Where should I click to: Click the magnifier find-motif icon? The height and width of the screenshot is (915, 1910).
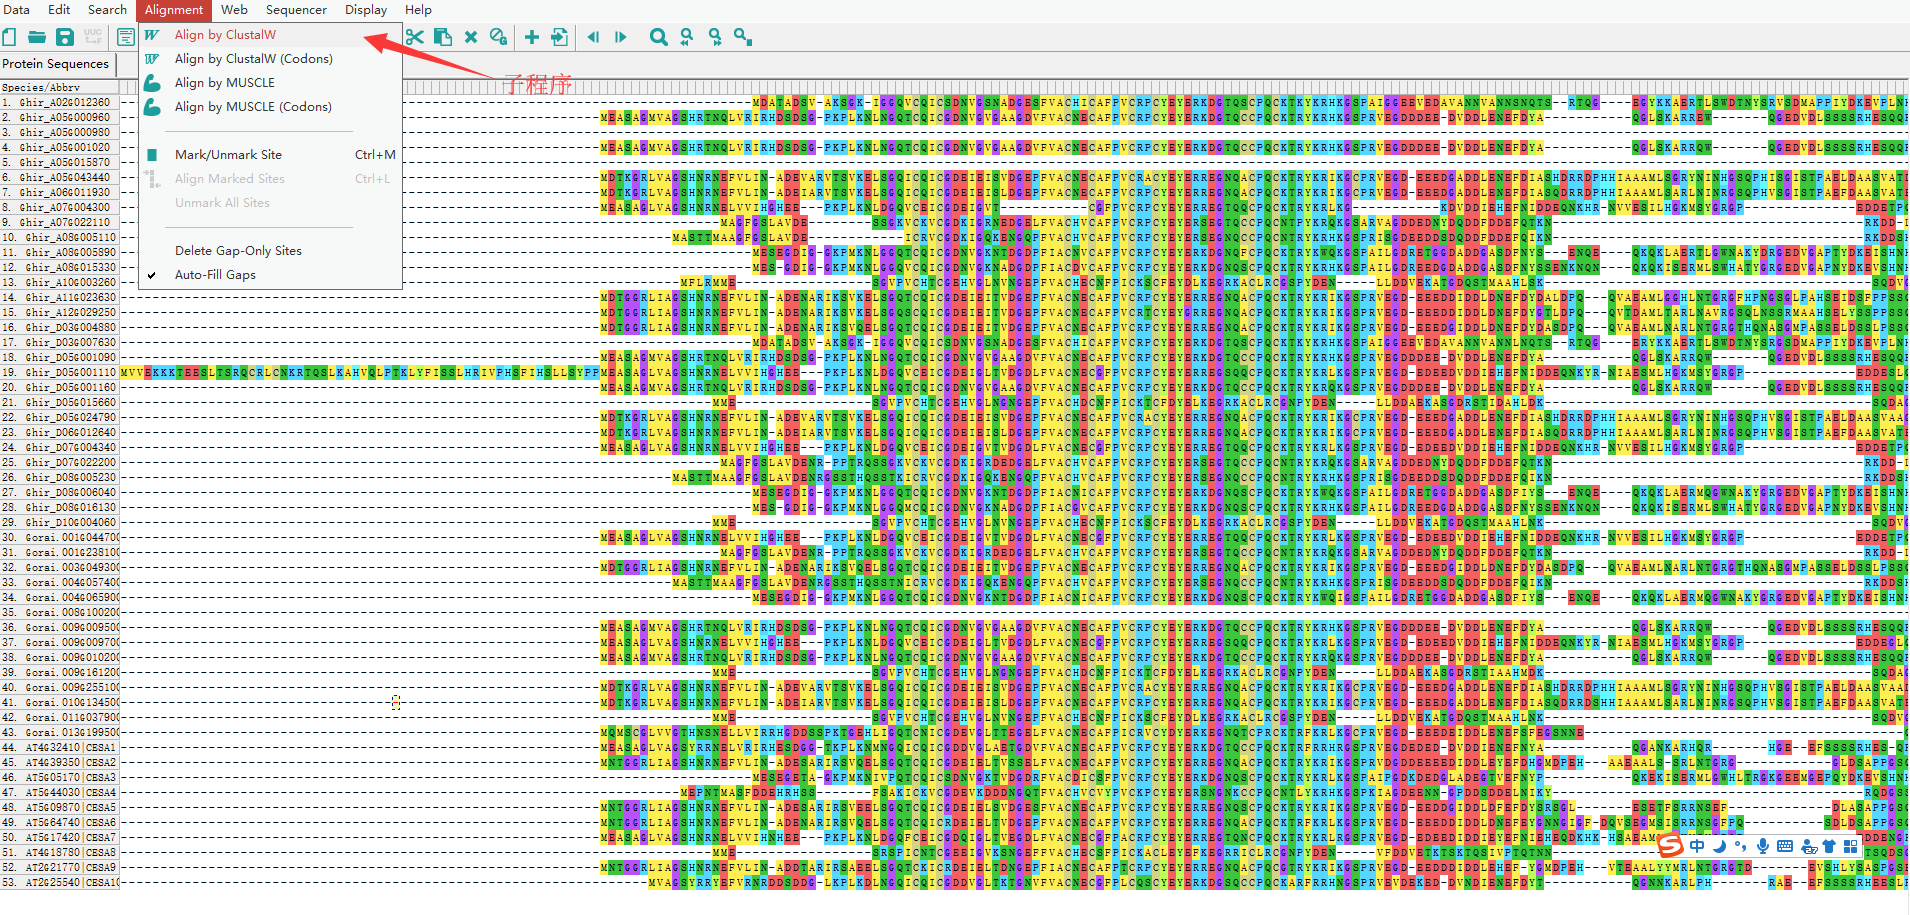[658, 37]
